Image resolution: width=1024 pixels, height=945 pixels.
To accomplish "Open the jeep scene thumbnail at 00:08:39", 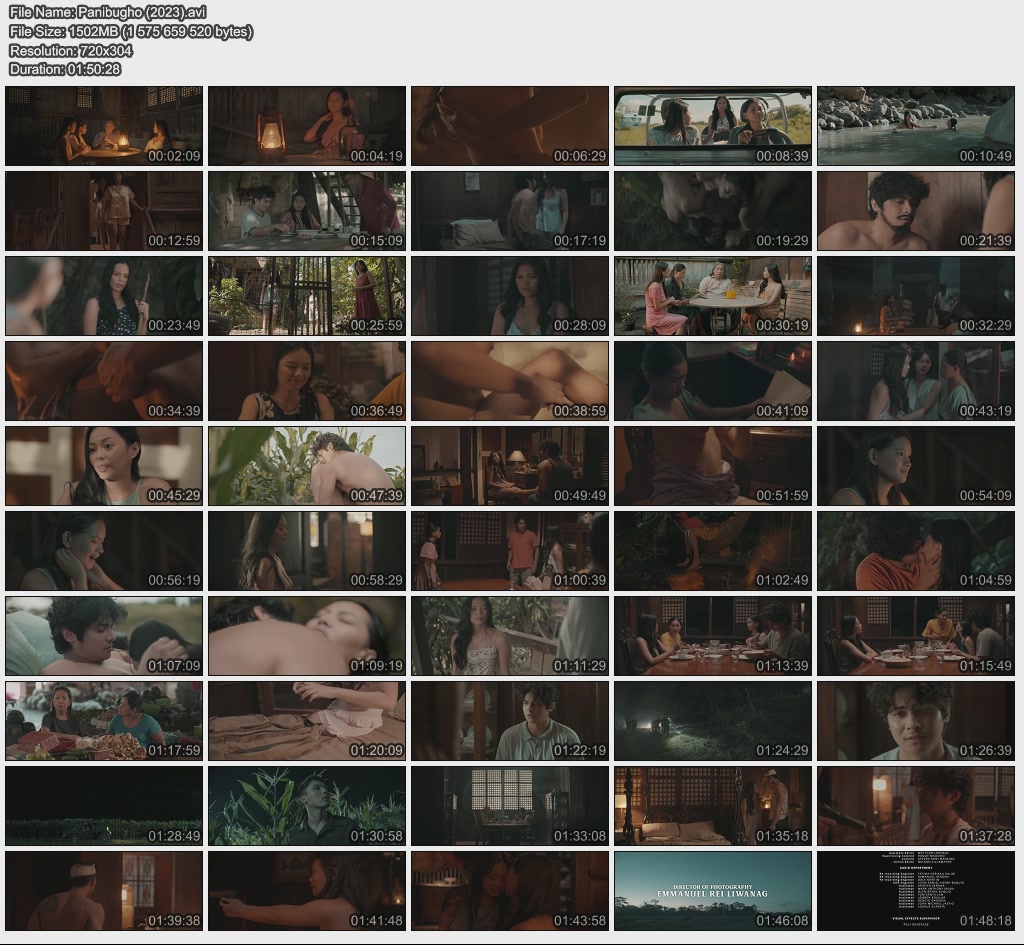I will click(x=712, y=126).
